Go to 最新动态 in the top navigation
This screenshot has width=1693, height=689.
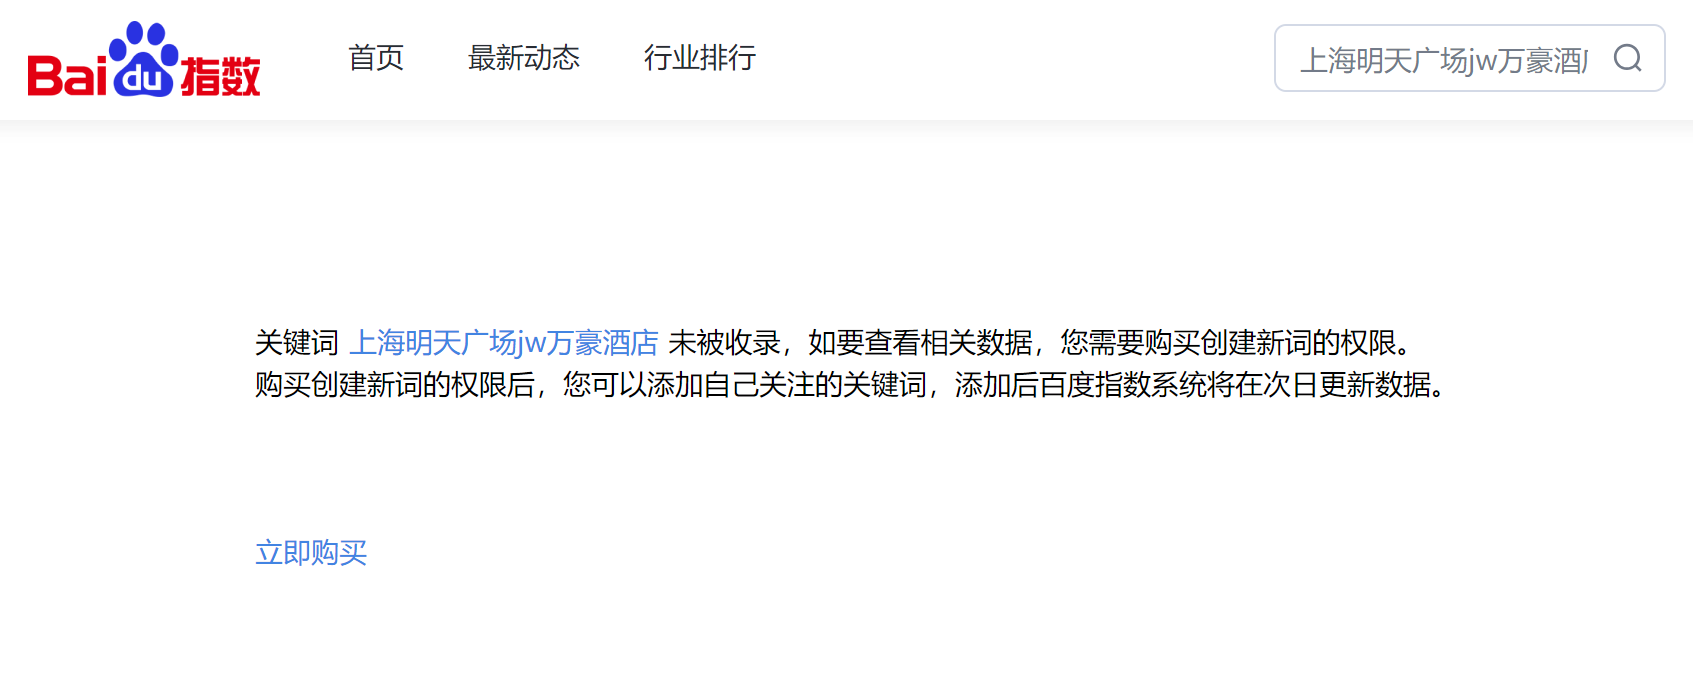(x=524, y=58)
